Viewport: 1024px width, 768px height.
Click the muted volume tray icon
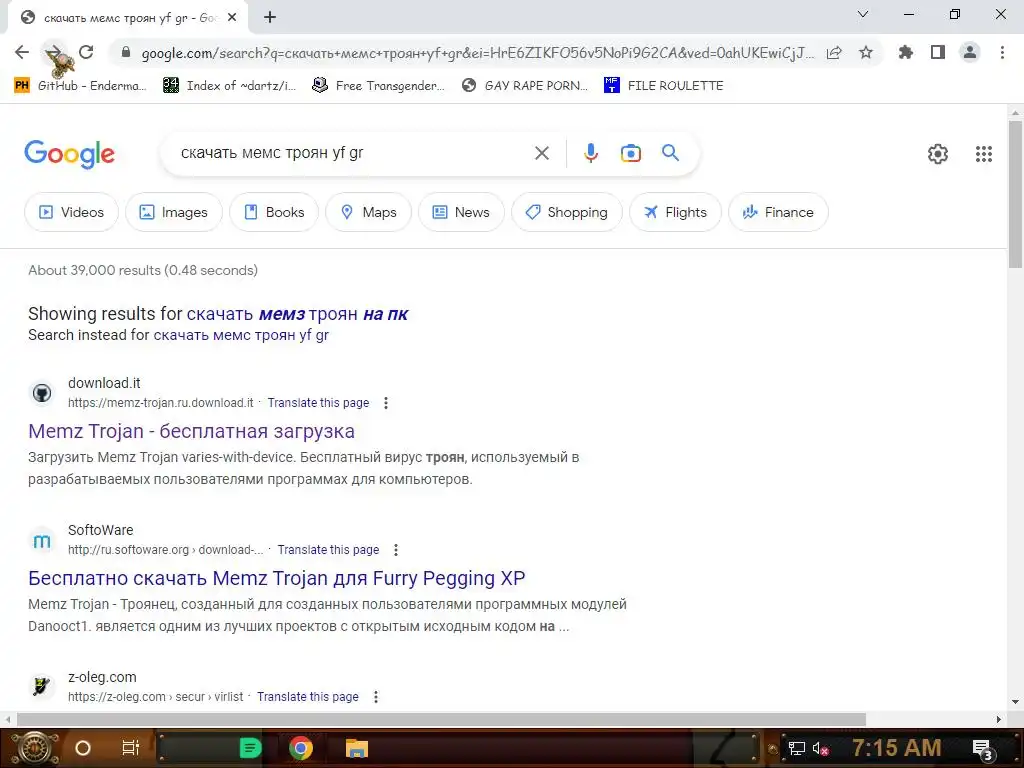[820, 748]
